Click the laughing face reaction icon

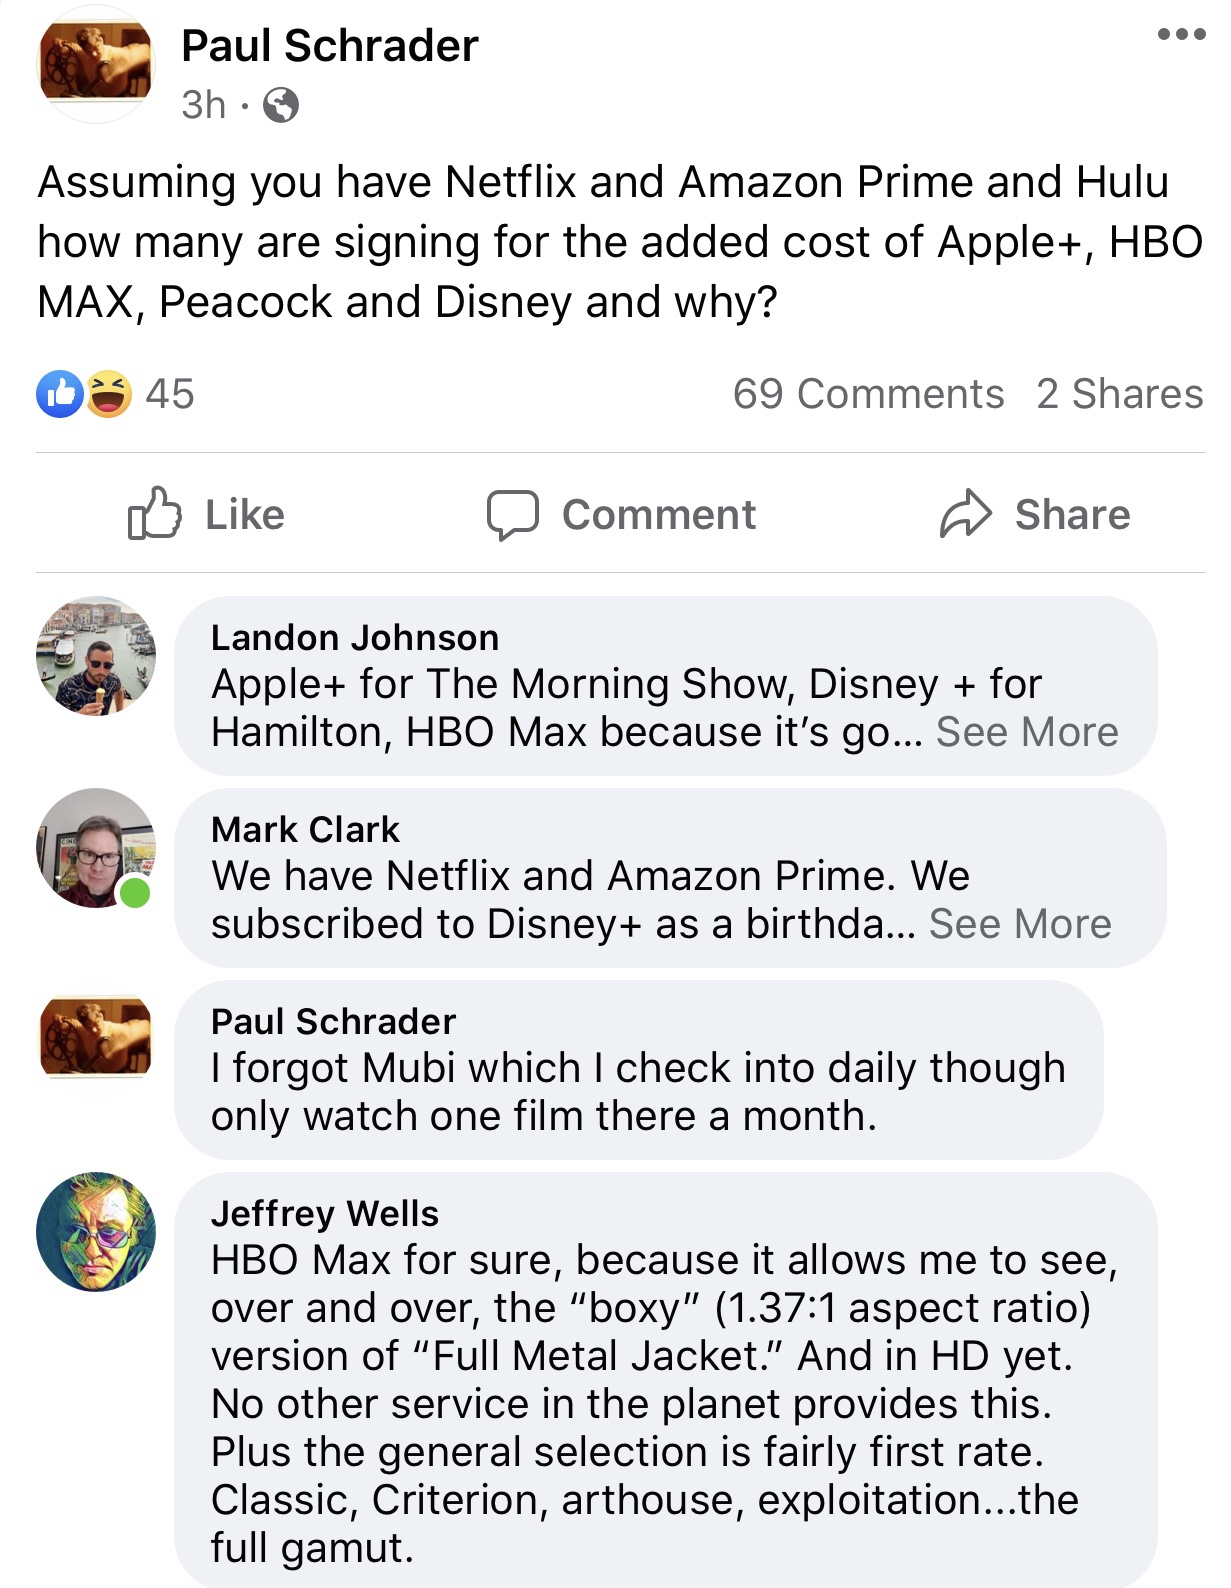(x=109, y=394)
